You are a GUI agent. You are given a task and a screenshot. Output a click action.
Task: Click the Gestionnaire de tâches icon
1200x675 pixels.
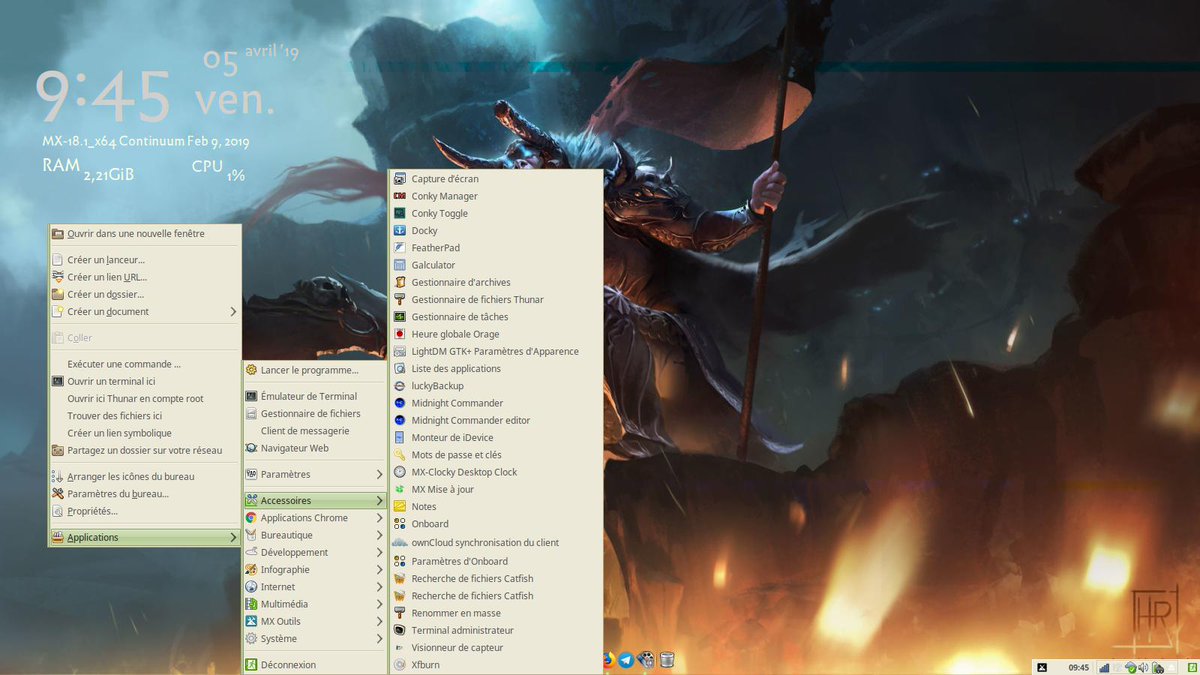[x=400, y=317]
